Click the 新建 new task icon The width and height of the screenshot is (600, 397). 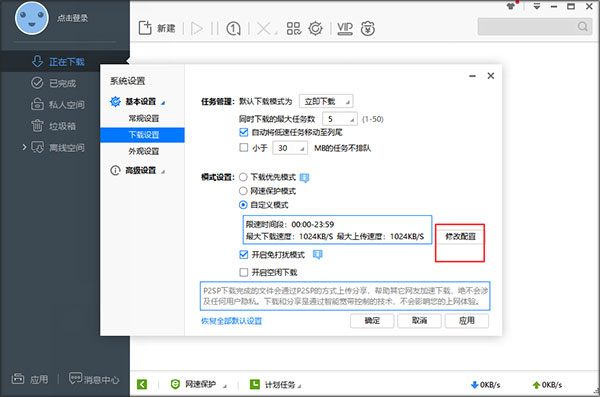145,28
